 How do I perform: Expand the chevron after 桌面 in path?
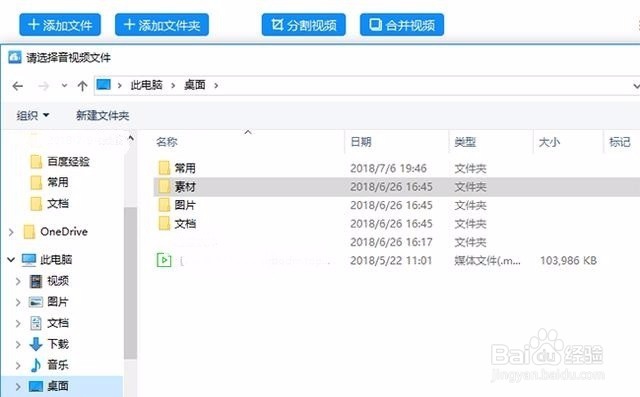point(216,85)
